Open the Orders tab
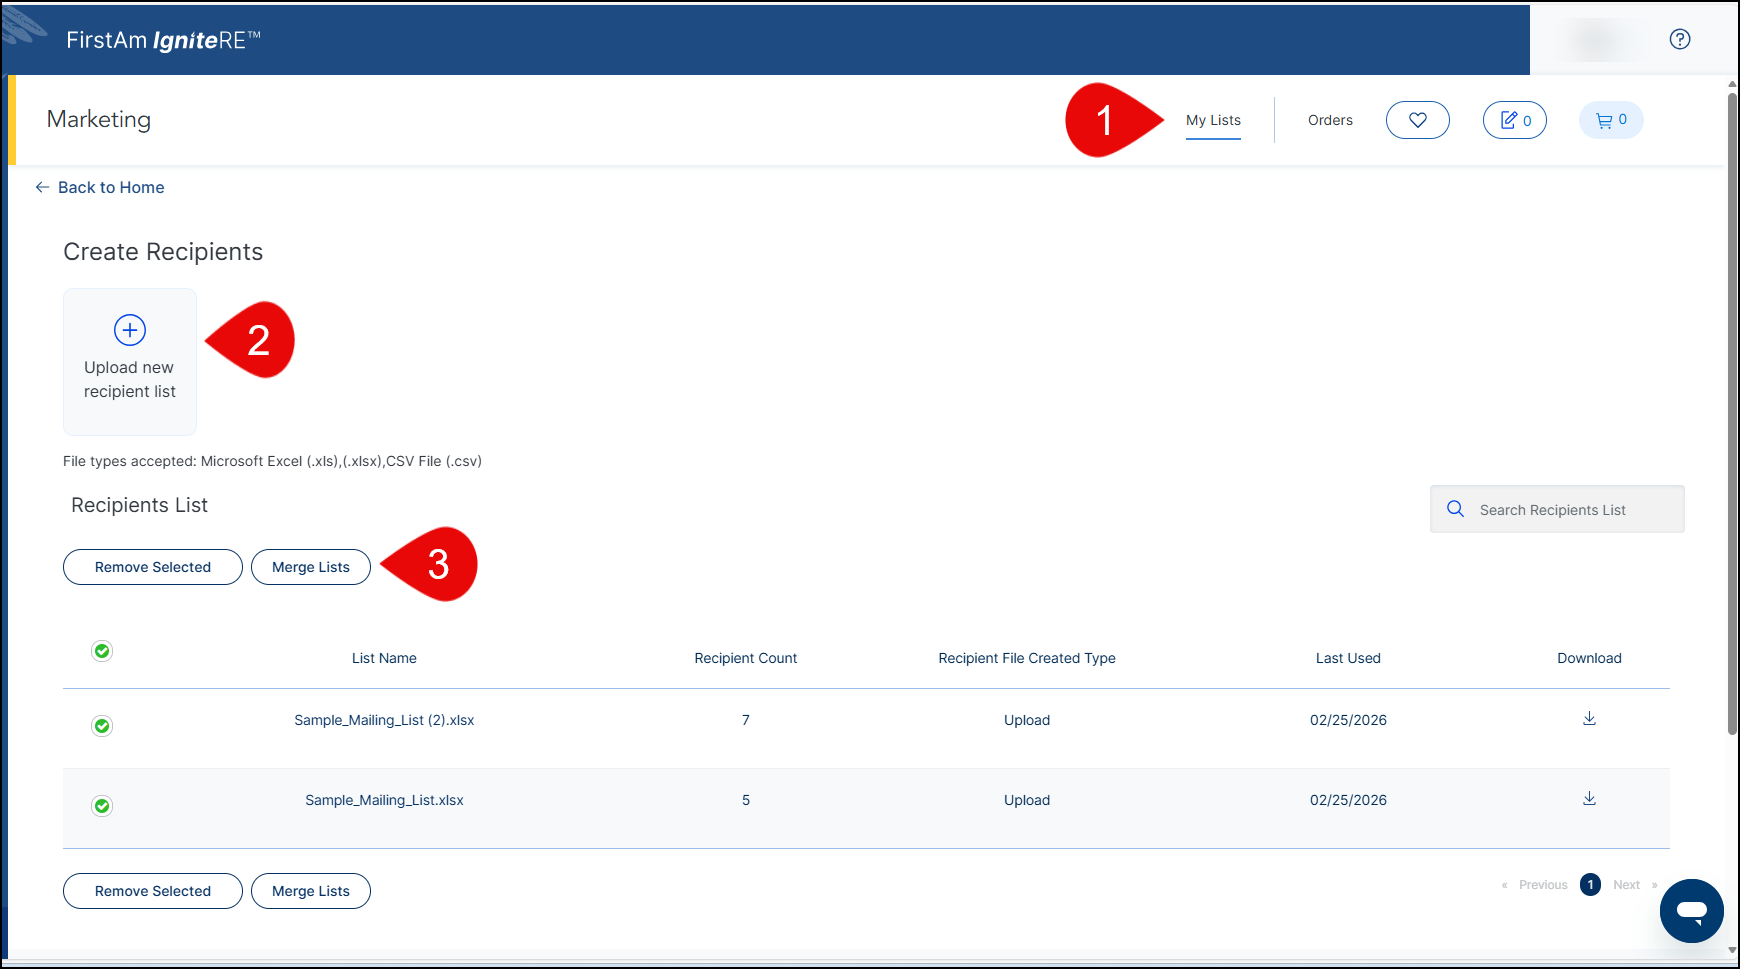 point(1330,120)
